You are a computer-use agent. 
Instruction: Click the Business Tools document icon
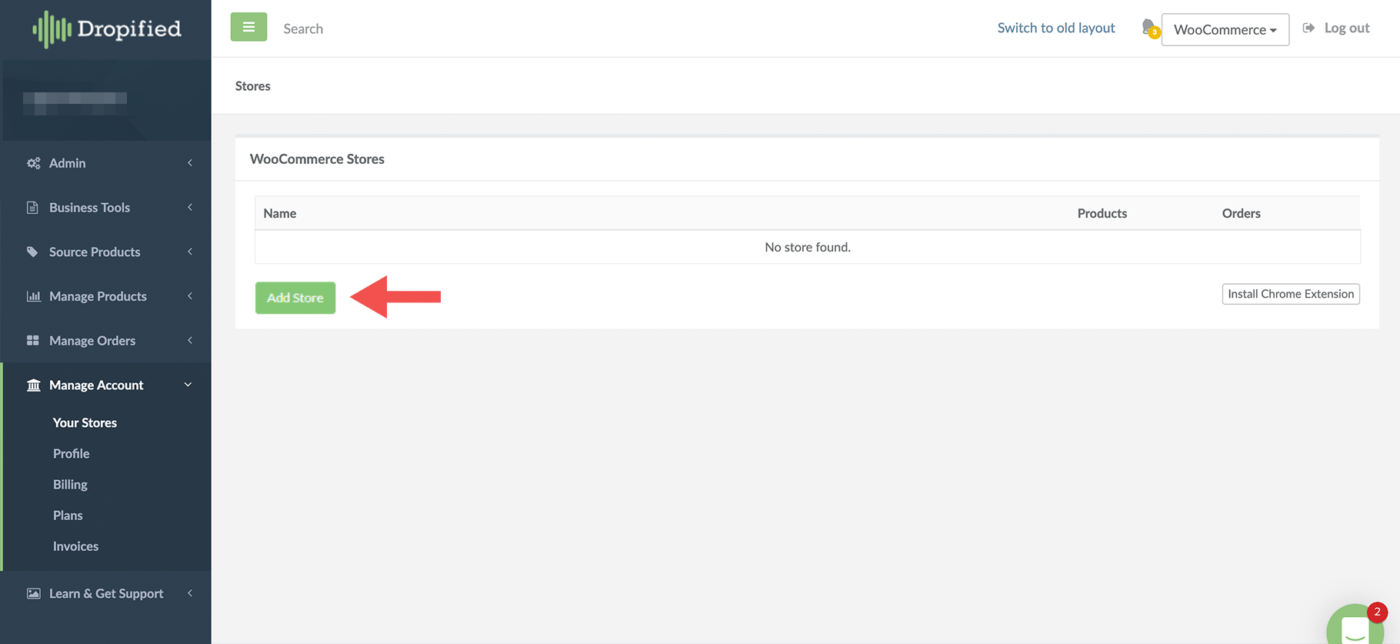32,207
